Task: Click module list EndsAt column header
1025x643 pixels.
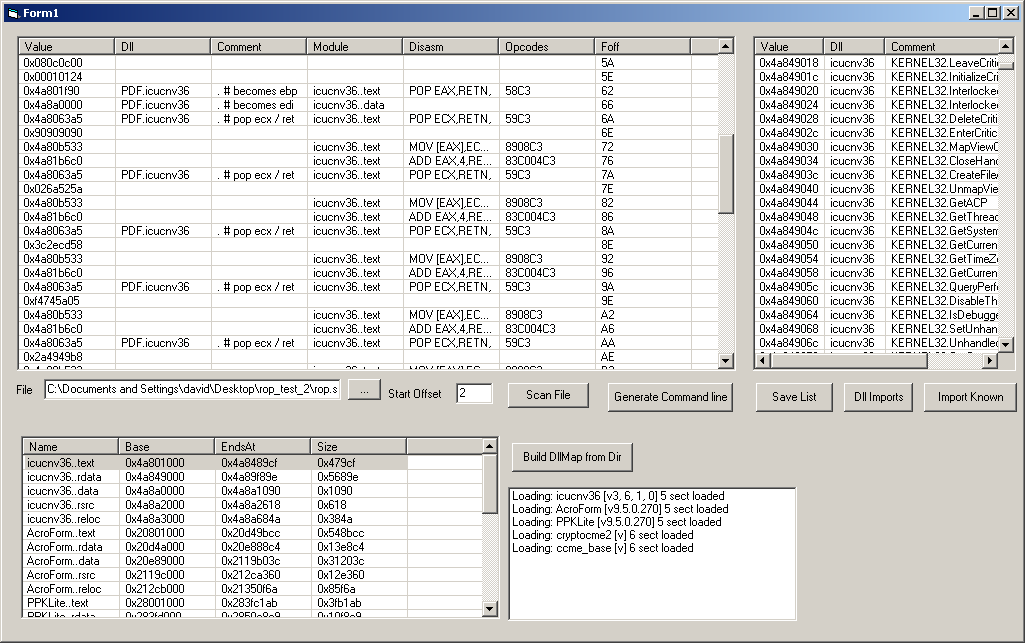Action: pos(263,446)
